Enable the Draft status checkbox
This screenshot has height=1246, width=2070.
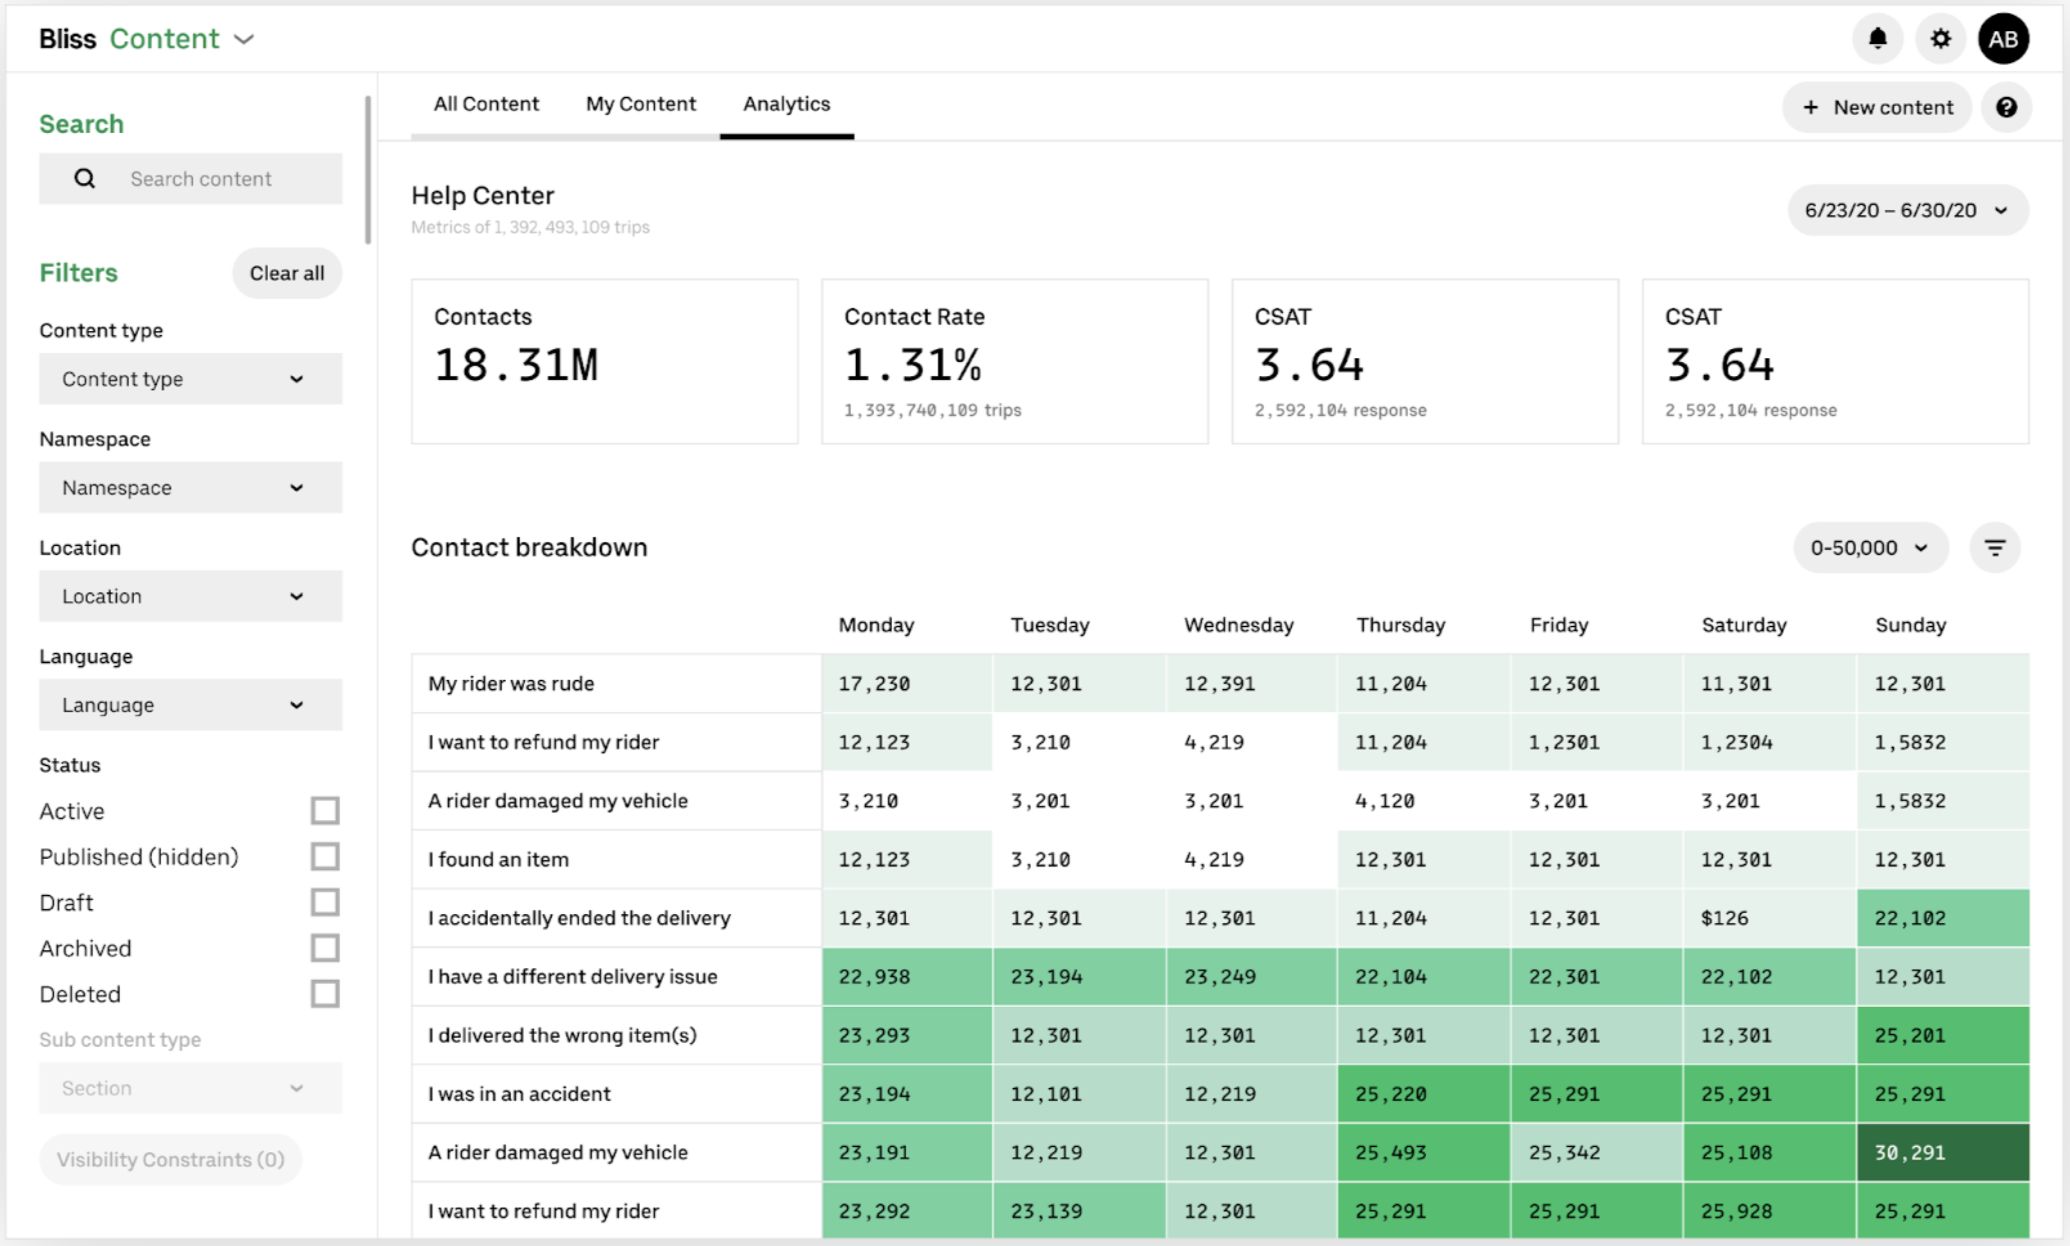tap(324, 902)
